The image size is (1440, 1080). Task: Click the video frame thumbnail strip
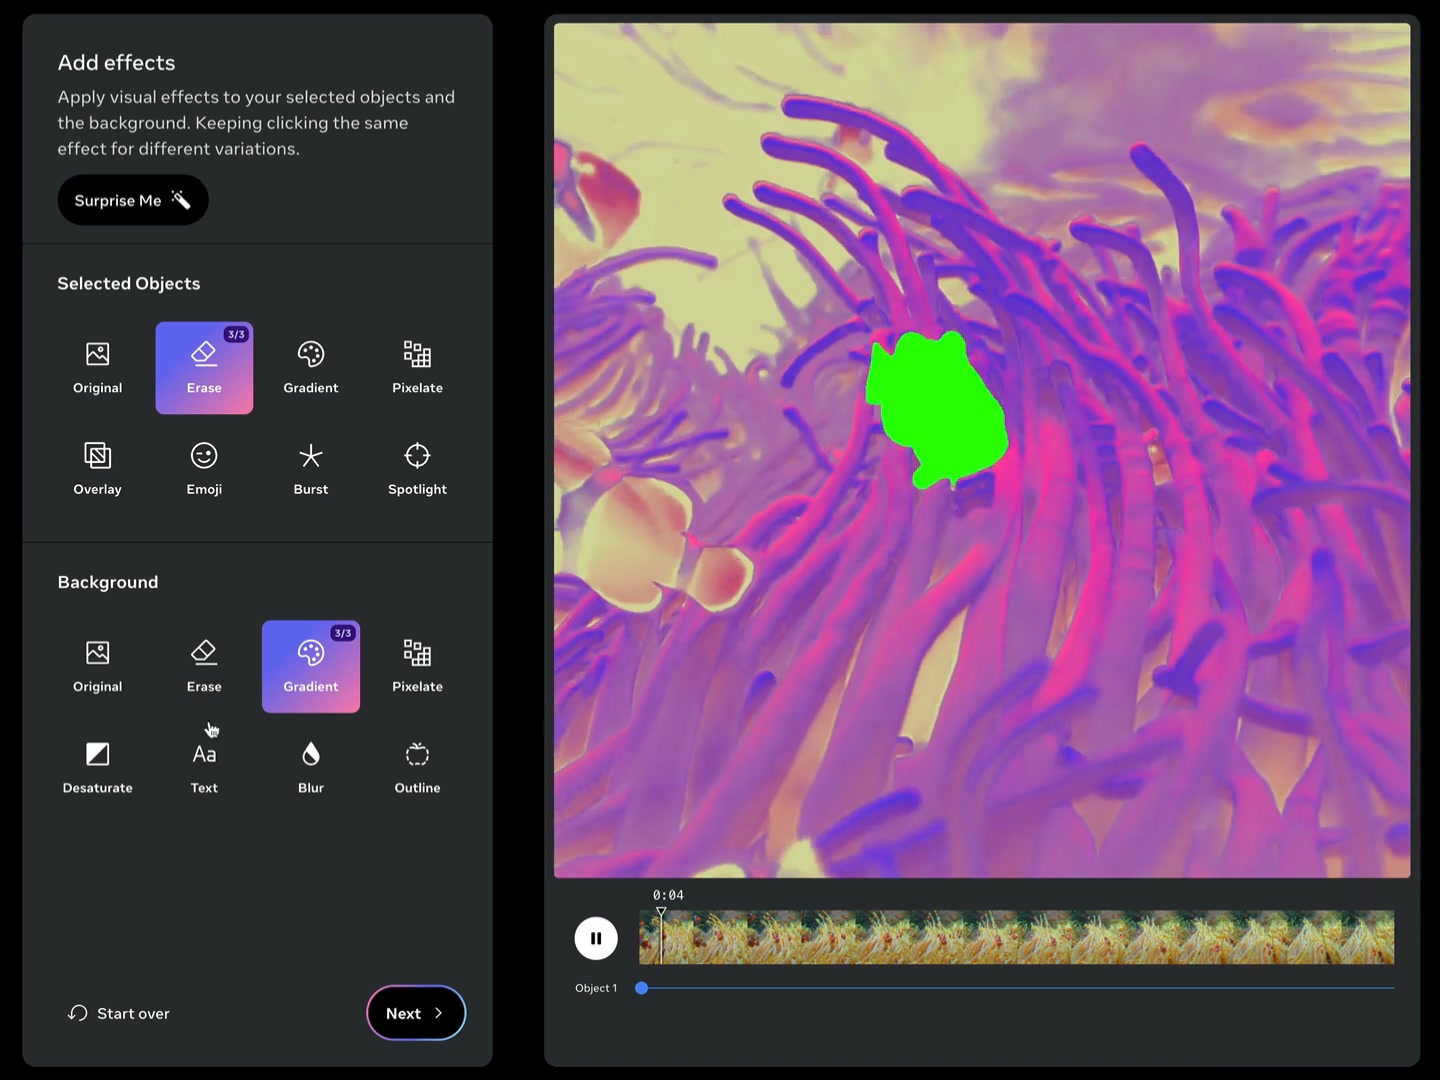point(1017,937)
